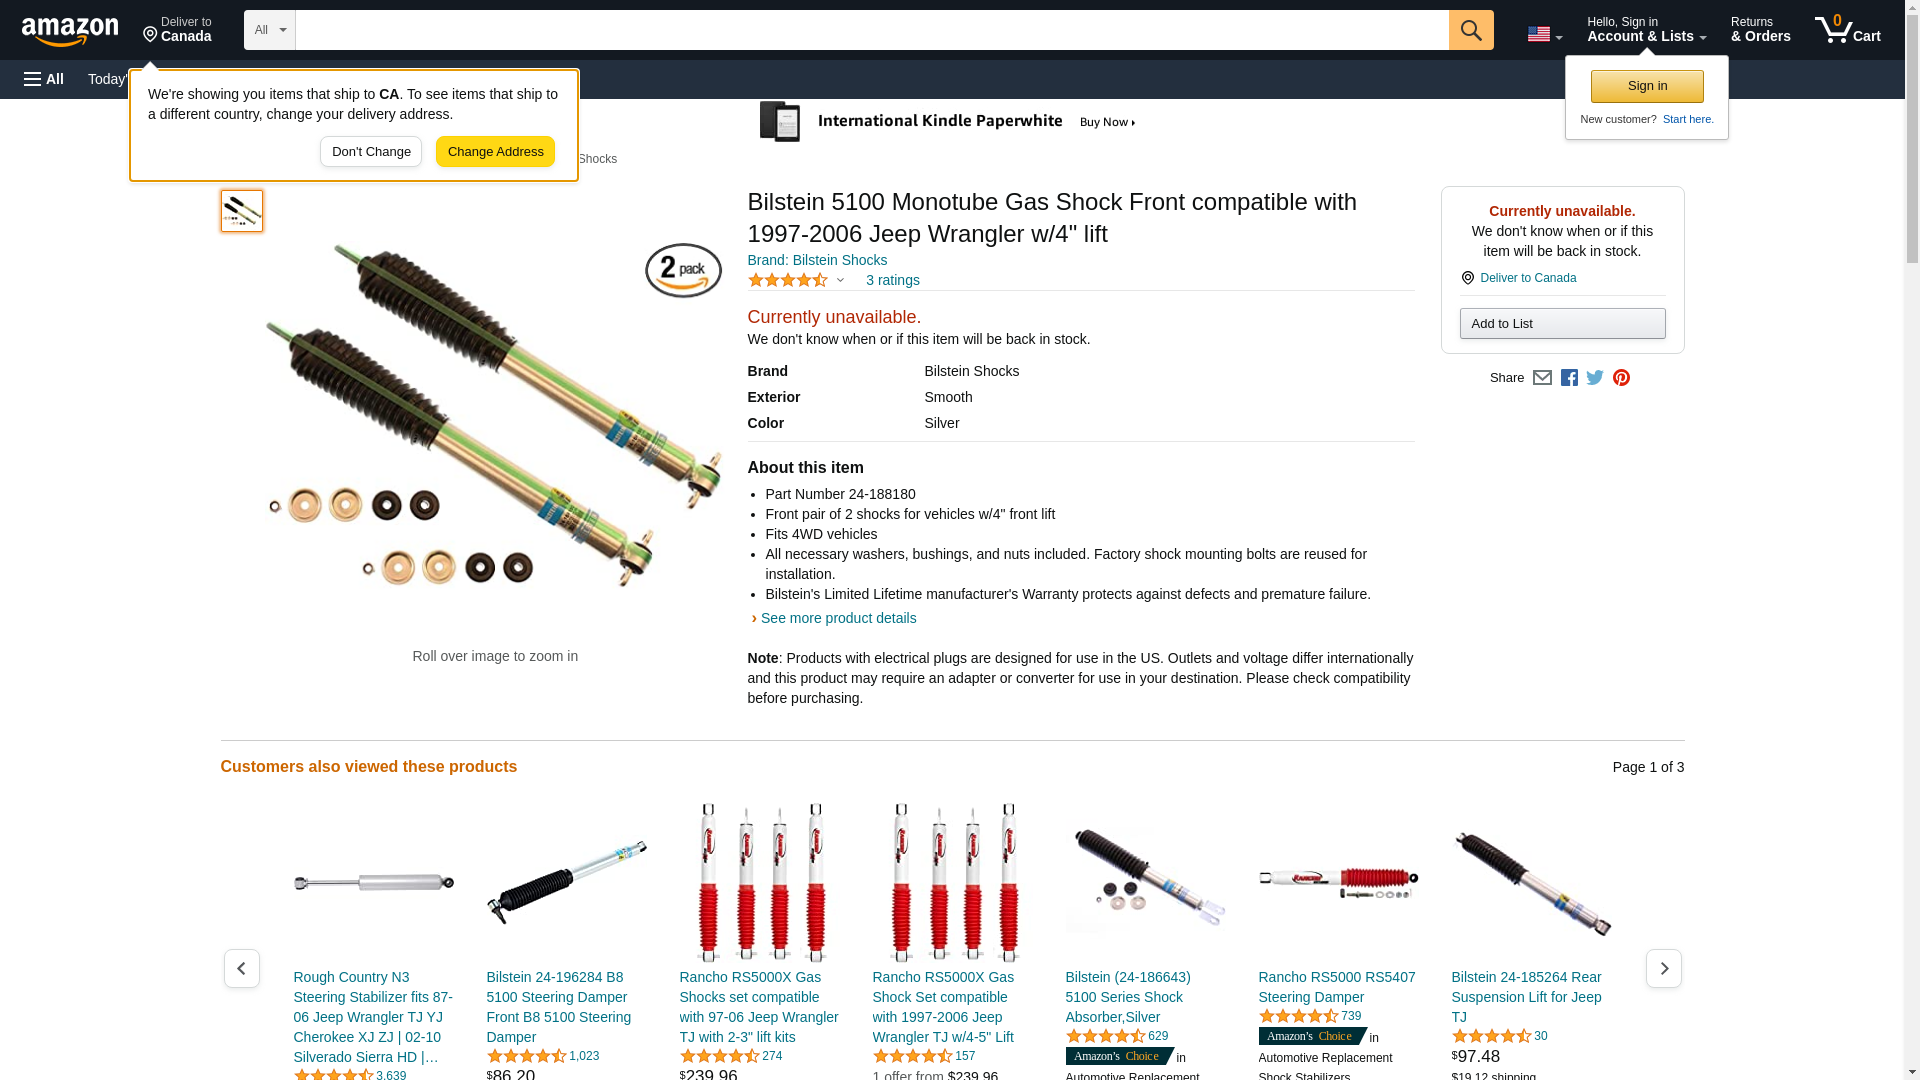The height and width of the screenshot is (1080, 1920).
Task: Share product on Facebook
Action: pyautogui.click(x=1569, y=378)
